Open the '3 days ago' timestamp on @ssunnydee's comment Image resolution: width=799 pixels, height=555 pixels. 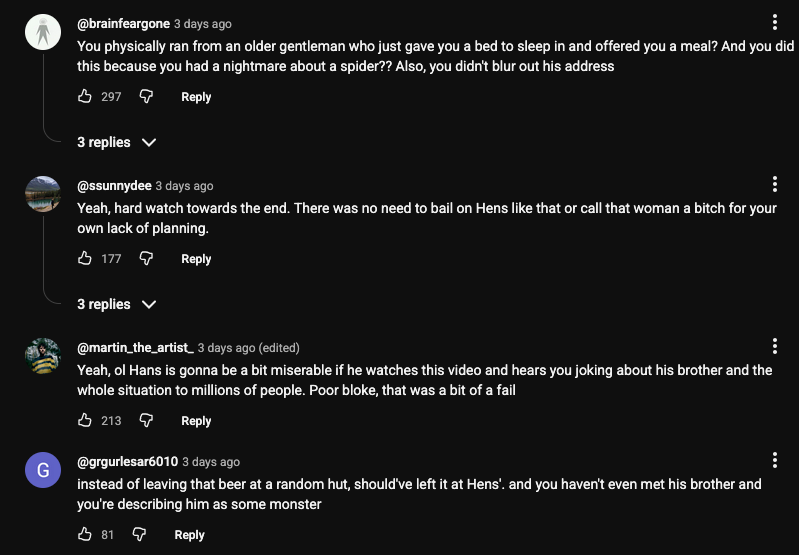tap(184, 186)
